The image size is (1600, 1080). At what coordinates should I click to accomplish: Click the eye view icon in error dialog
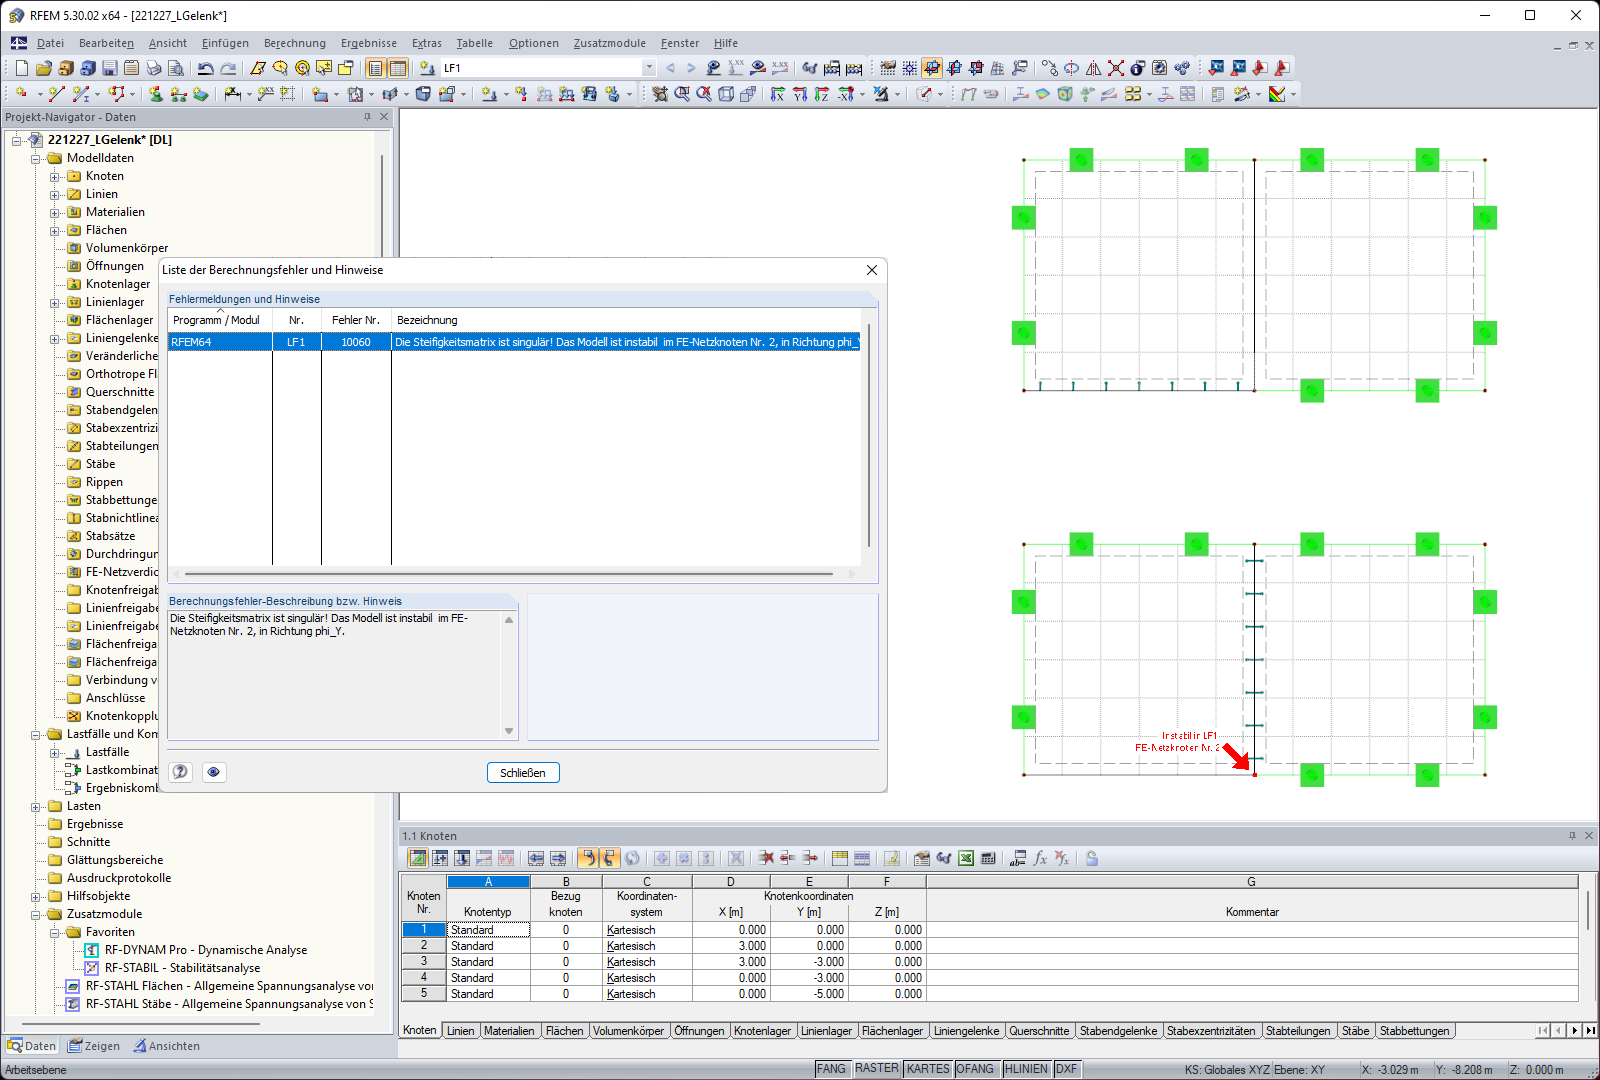pyautogui.click(x=213, y=772)
